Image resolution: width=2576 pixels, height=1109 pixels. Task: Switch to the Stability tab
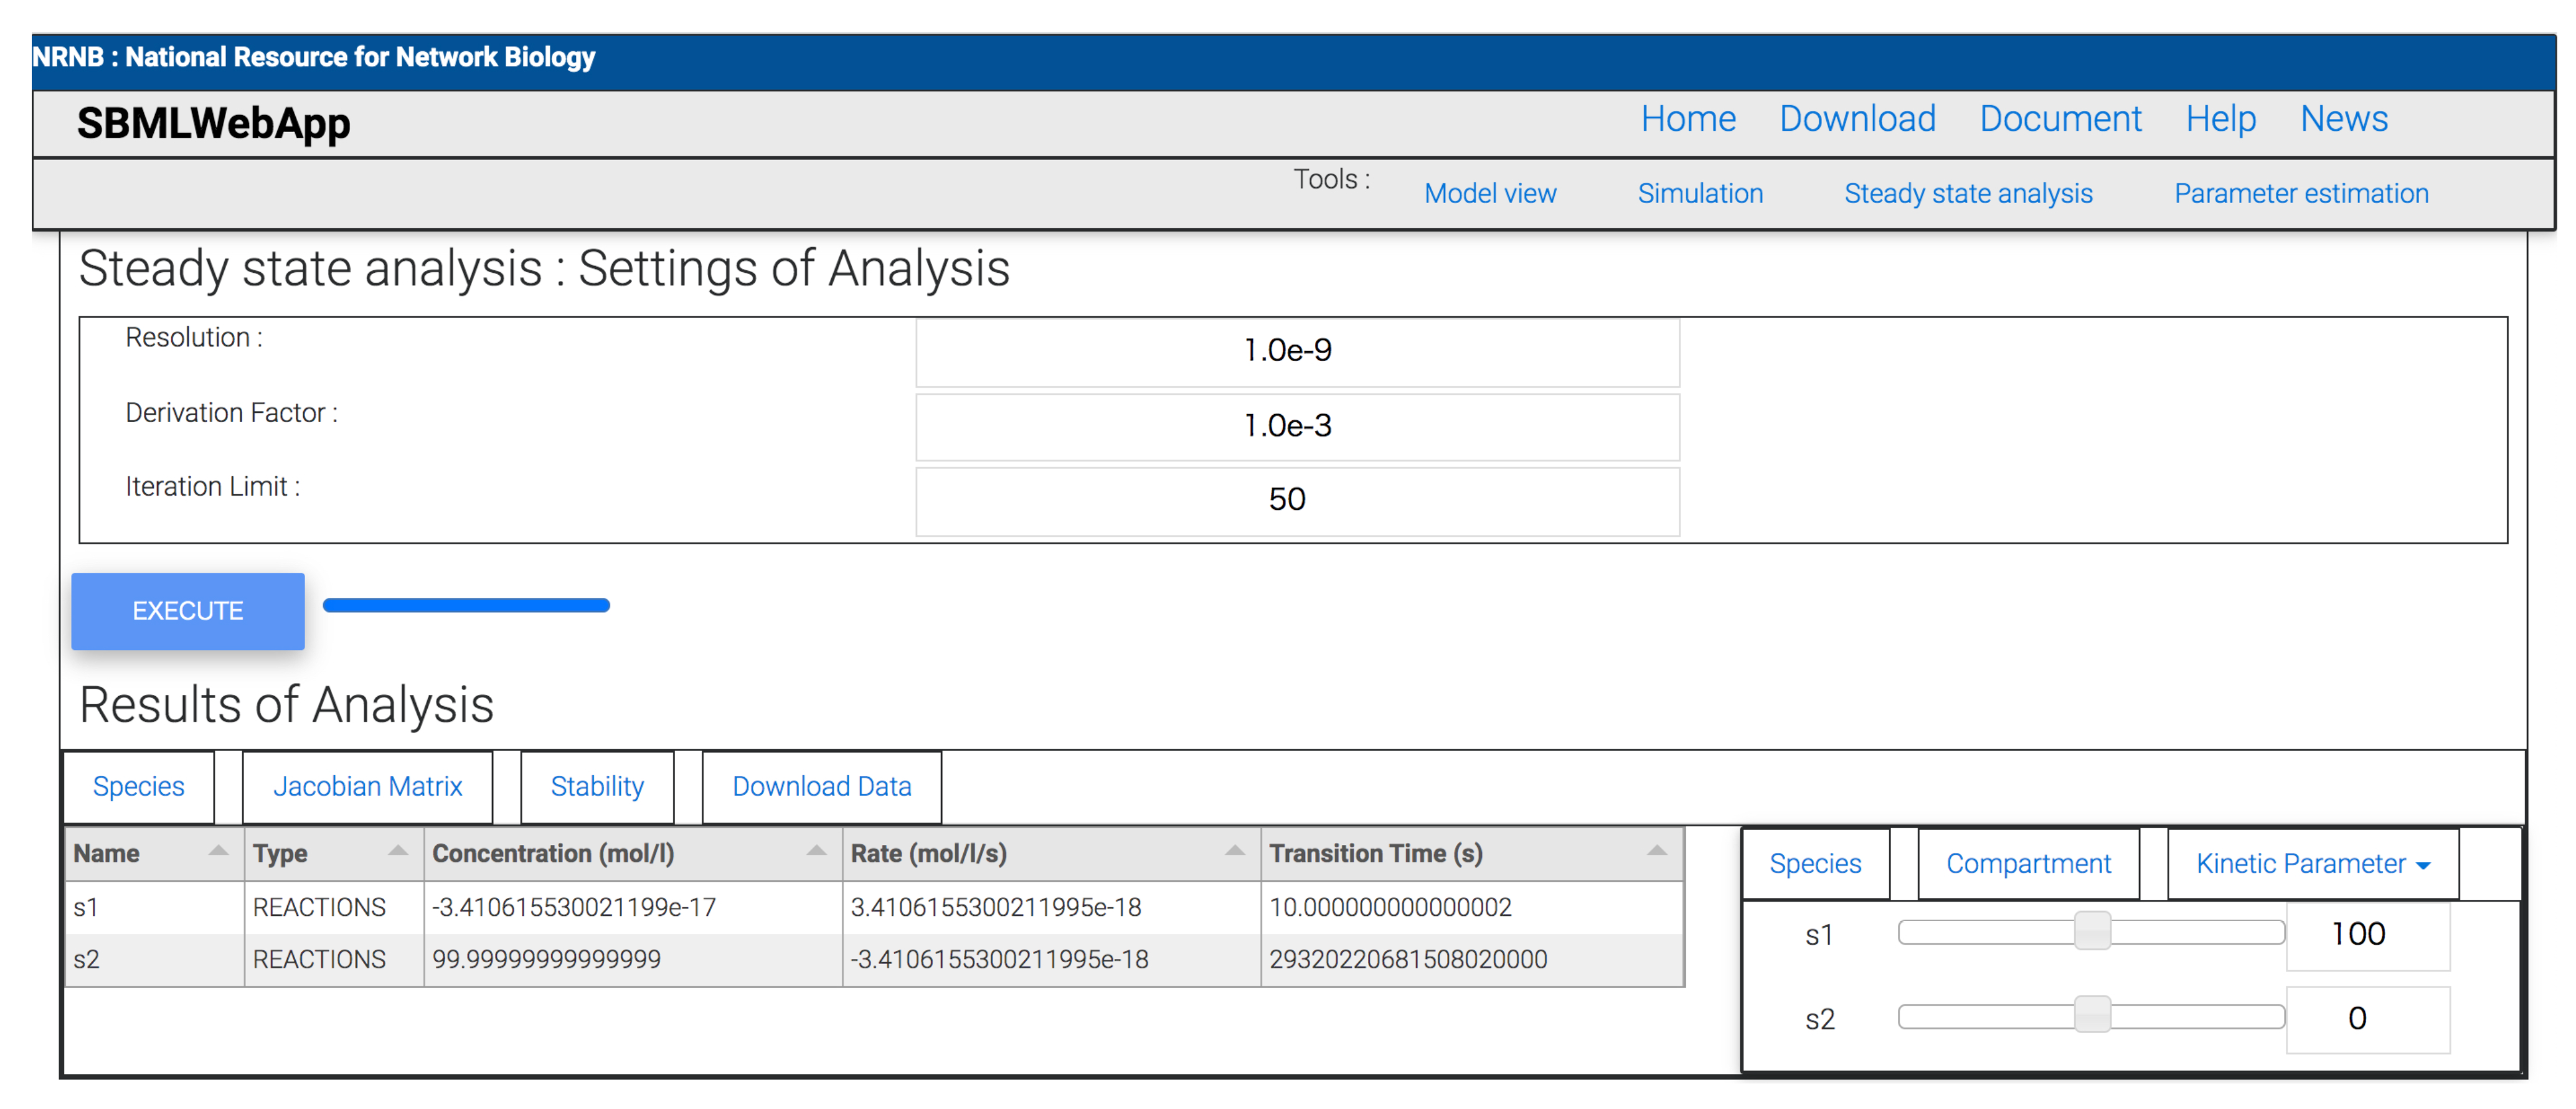tap(597, 786)
